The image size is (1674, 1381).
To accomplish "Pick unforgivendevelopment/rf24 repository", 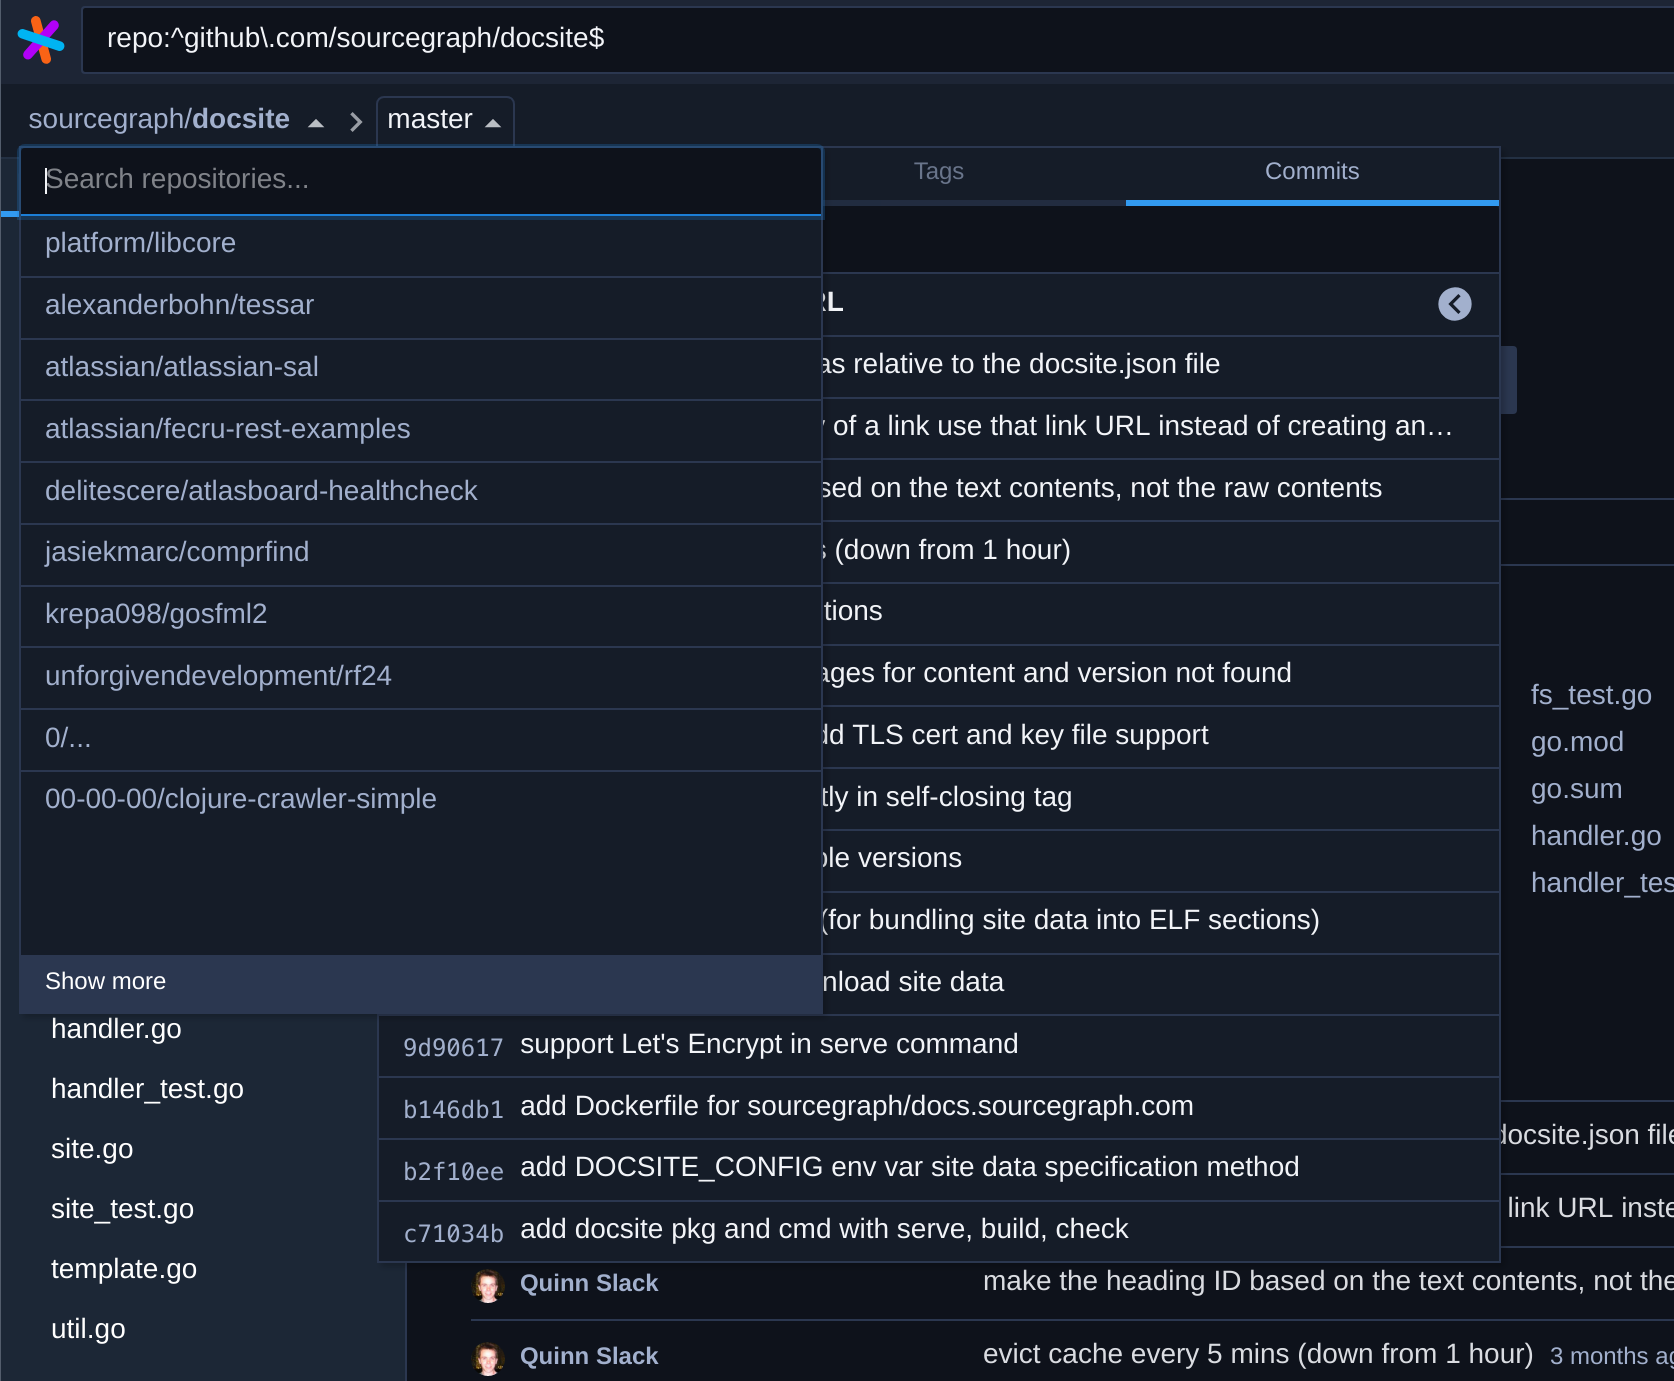I will click(421, 677).
